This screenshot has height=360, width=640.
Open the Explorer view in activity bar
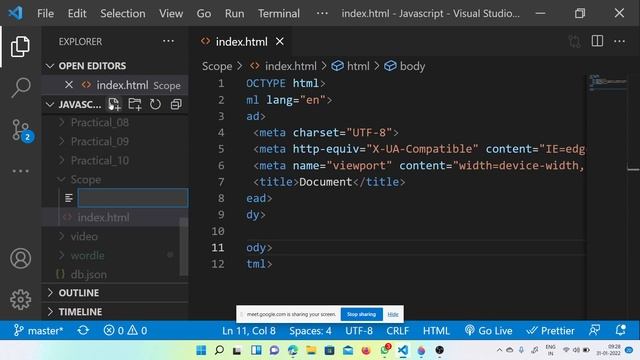tap(20, 46)
